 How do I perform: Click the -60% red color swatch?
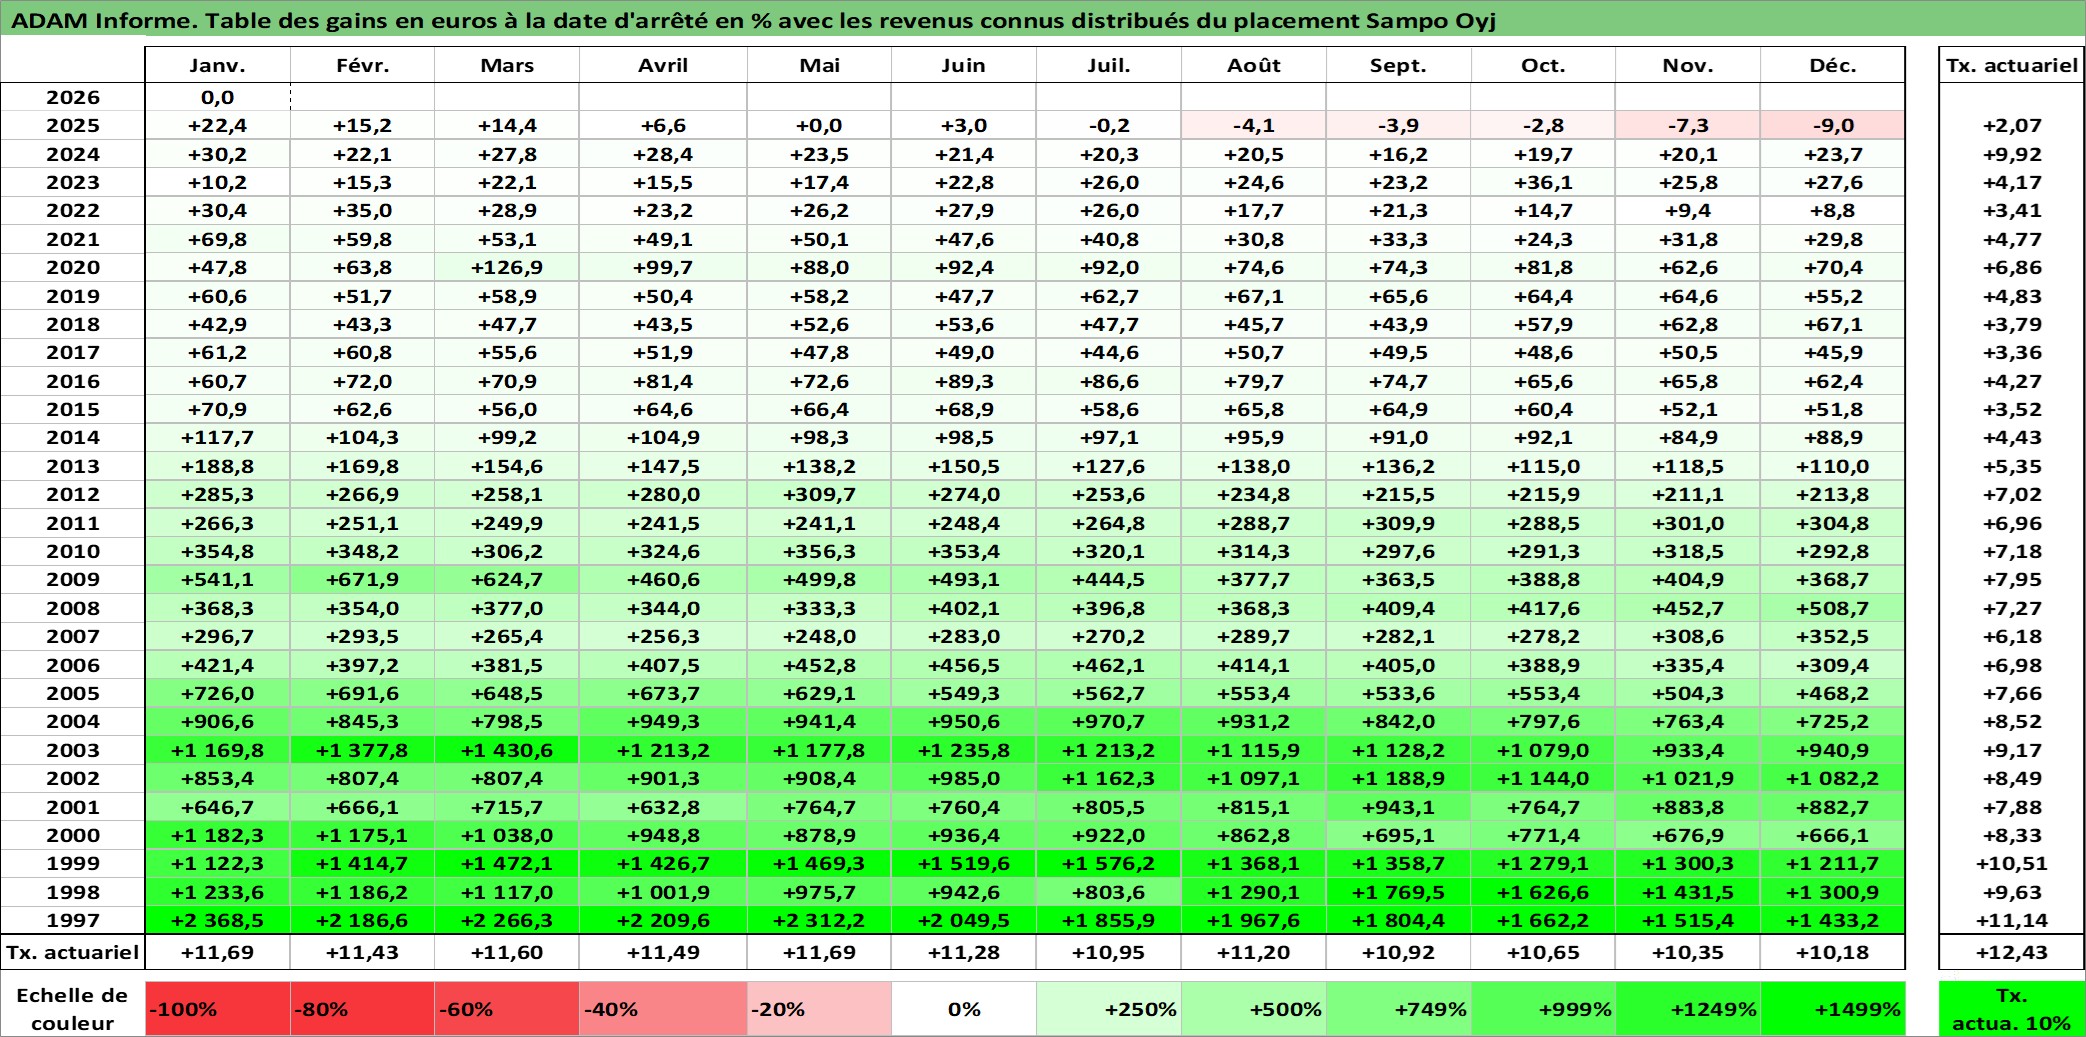point(507,1009)
